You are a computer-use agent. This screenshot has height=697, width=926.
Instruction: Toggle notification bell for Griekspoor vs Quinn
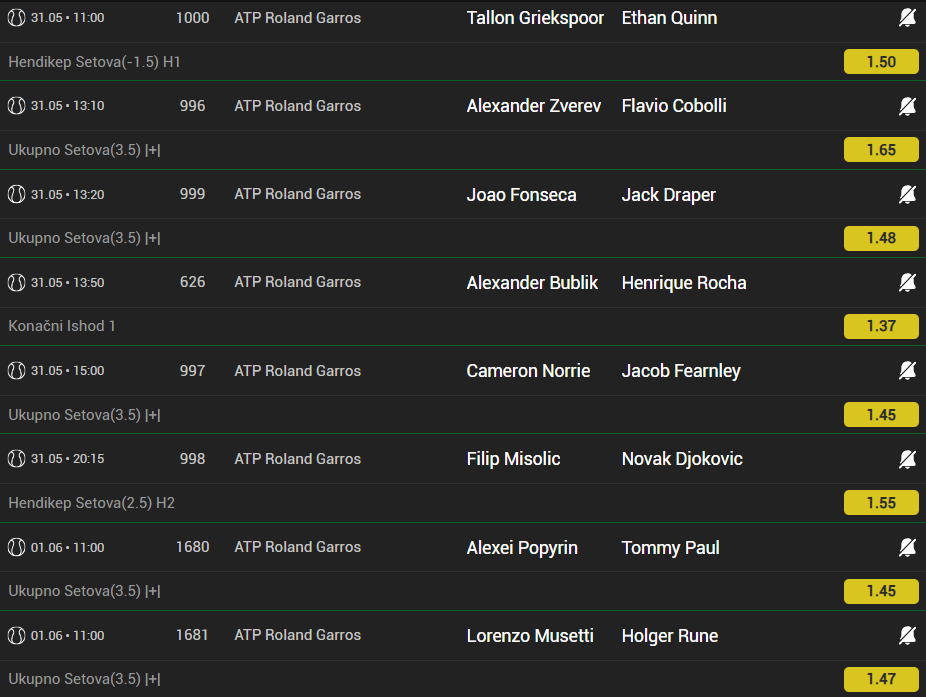click(x=907, y=18)
